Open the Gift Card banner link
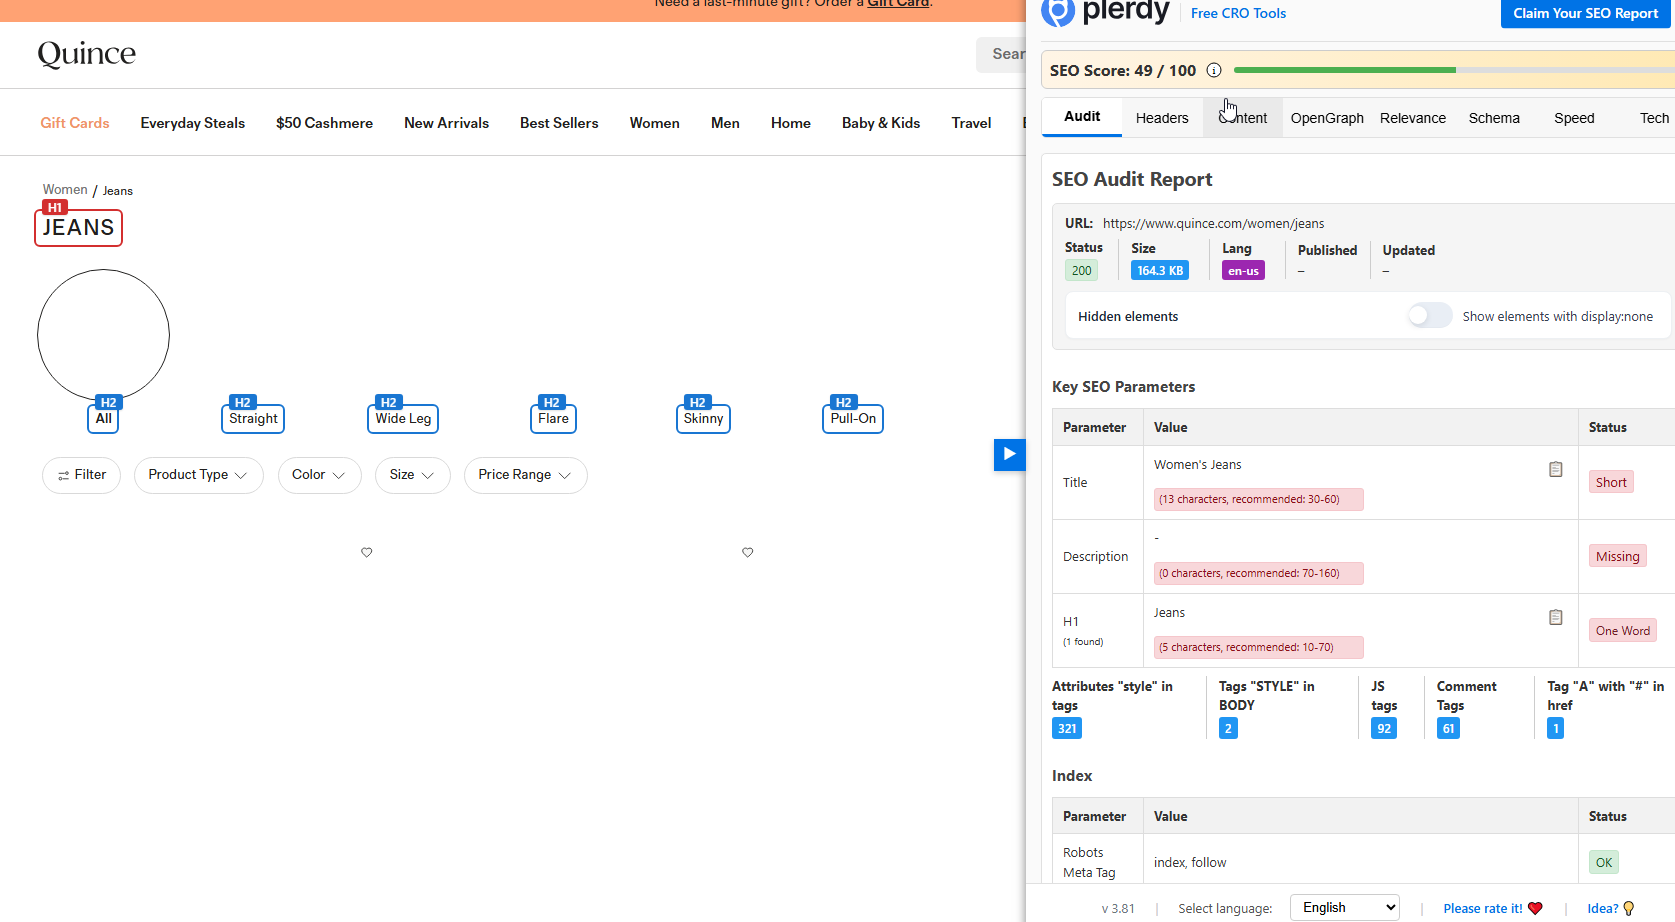Image resolution: width=1675 pixels, height=922 pixels. point(897,4)
